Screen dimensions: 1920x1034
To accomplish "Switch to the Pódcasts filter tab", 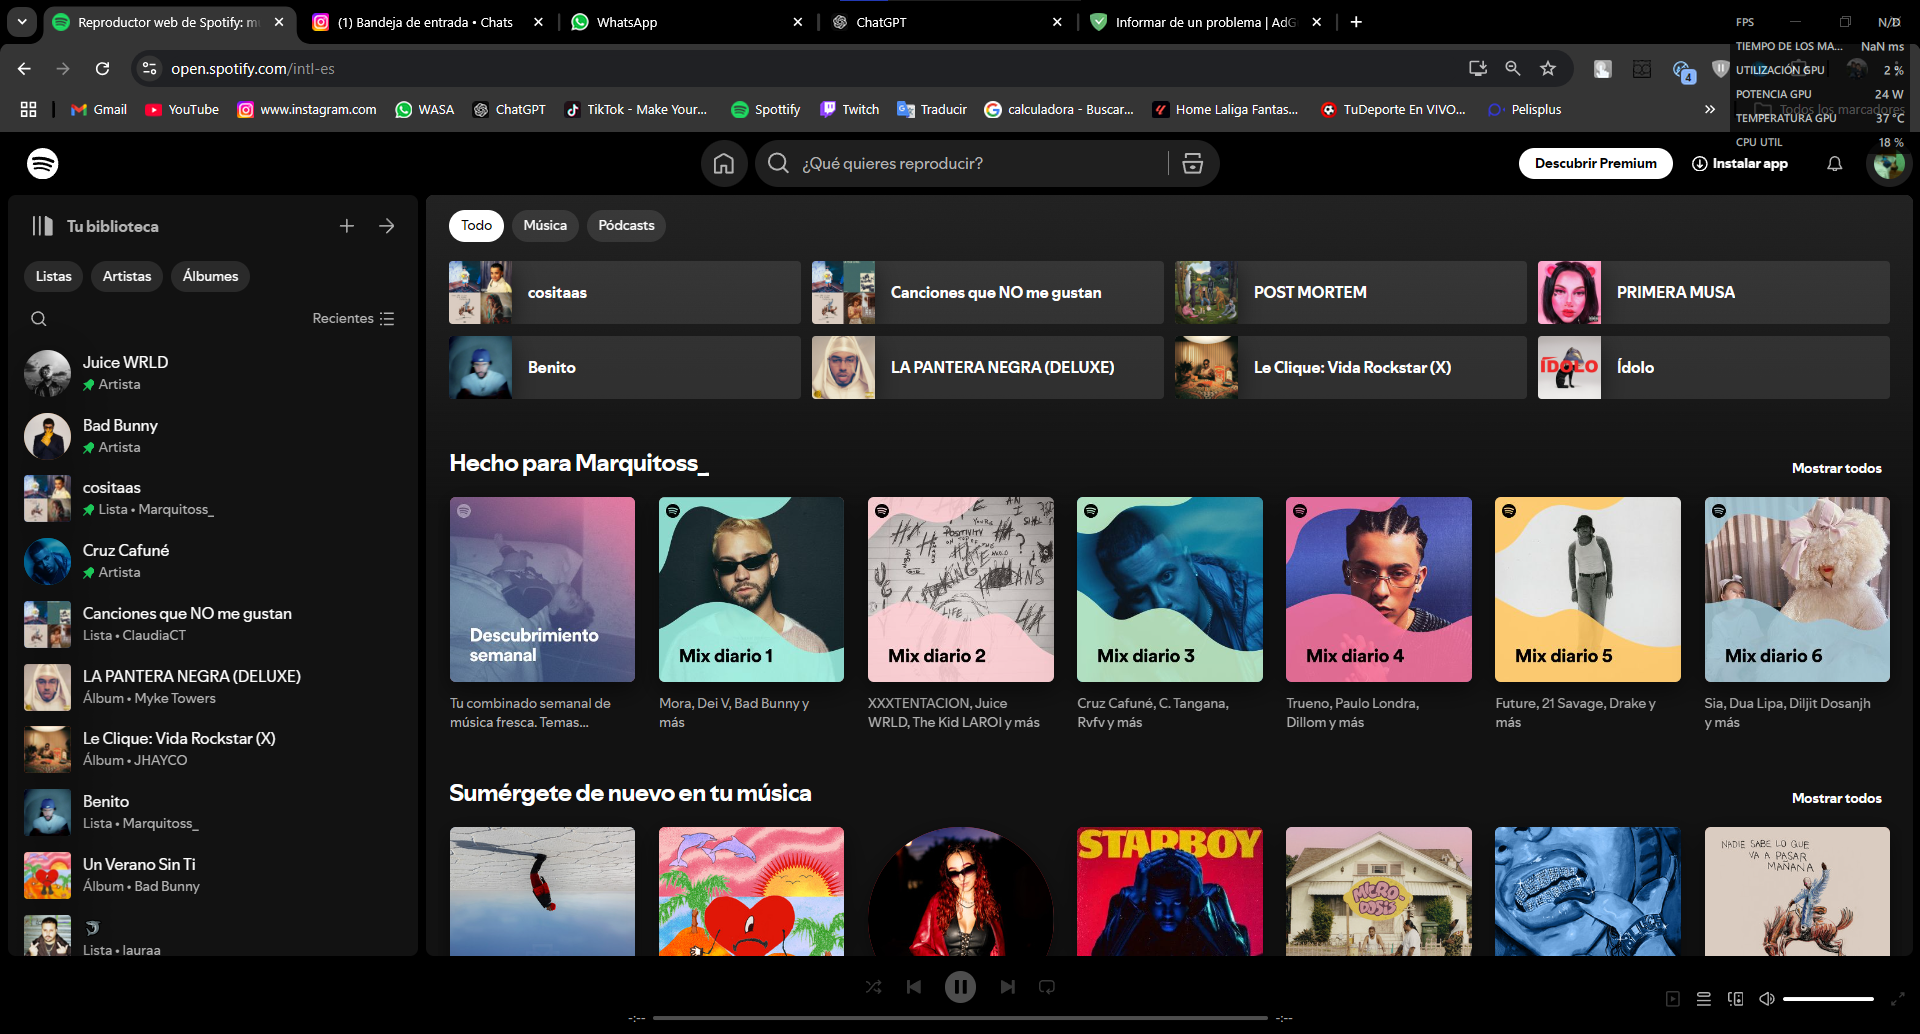I will pyautogui.click(x=626, y=226).
